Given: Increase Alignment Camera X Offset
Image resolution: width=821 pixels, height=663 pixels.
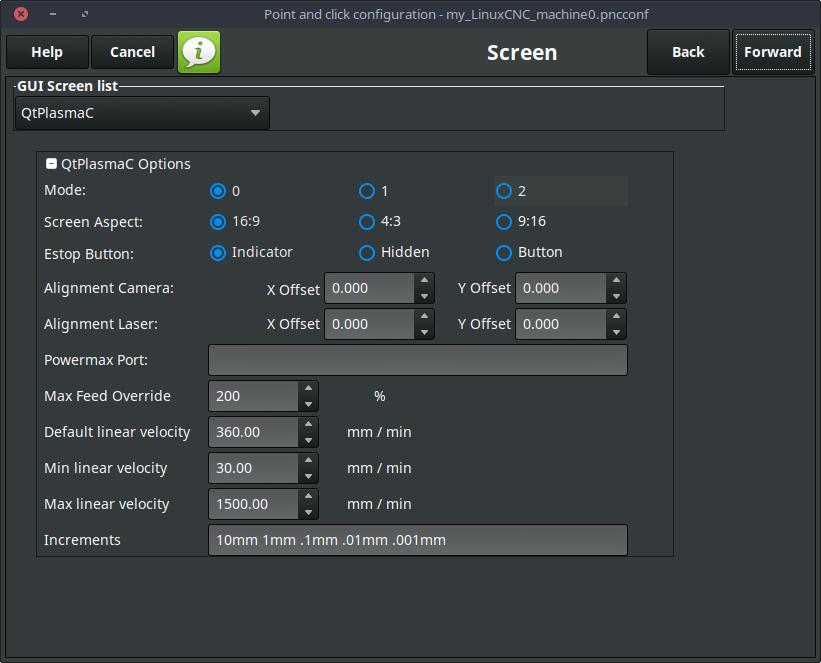Looking at the screenshot, I should (424, 280).
